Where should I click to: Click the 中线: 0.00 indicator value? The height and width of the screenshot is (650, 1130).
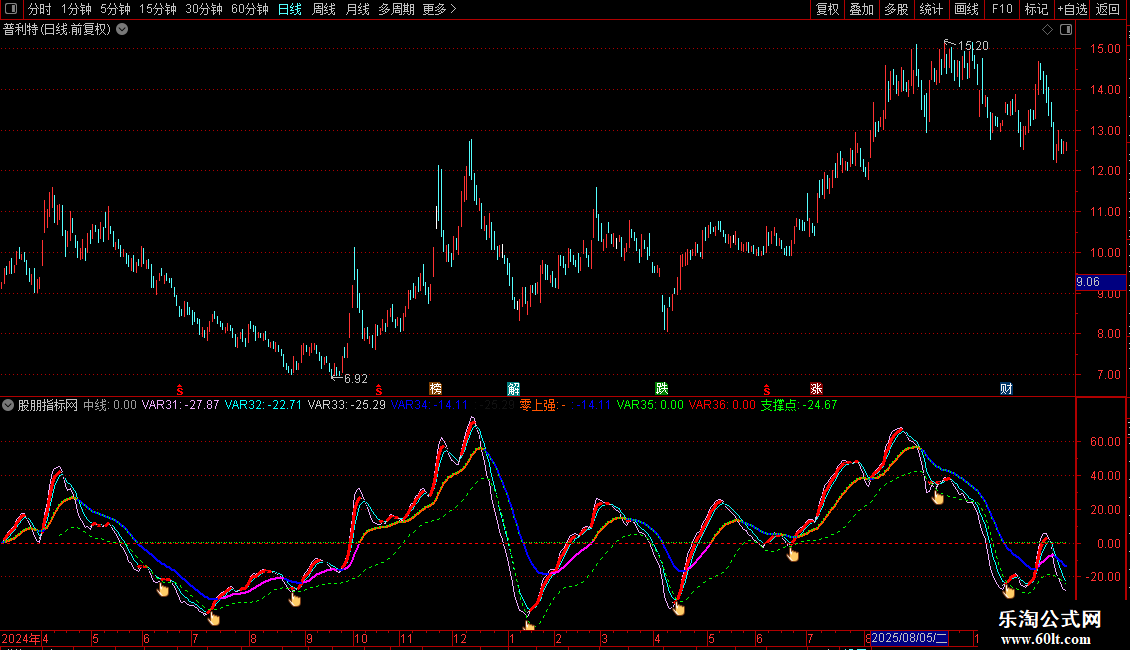pos(110,405)
